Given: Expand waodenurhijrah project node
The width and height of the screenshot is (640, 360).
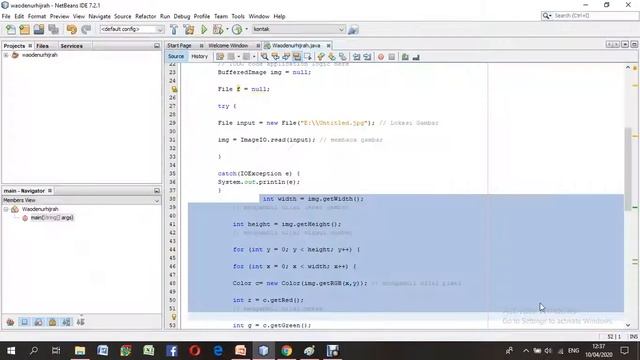Looking at the screenshot, I should [6, 55].
